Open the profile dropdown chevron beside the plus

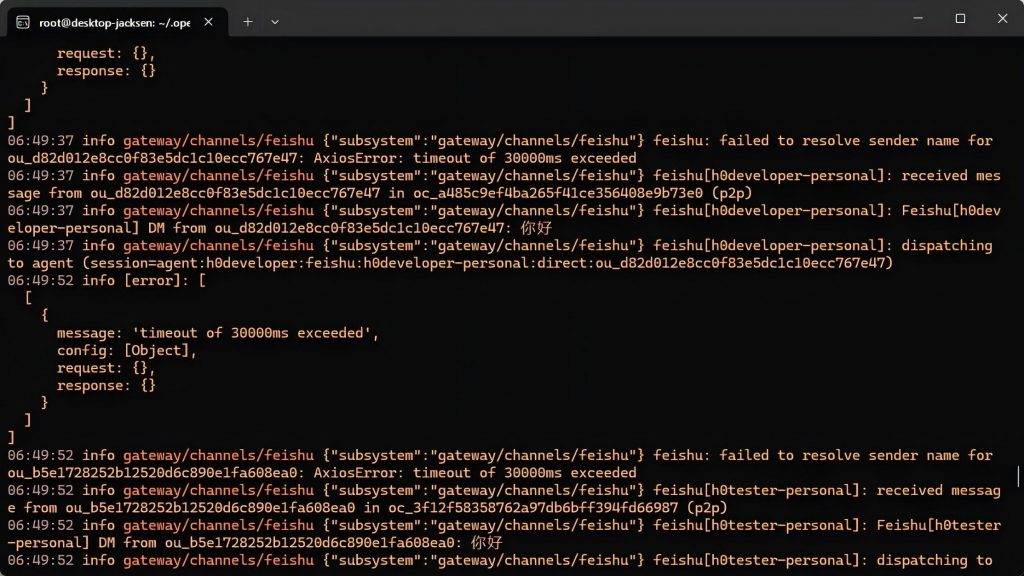click(275, 21)
